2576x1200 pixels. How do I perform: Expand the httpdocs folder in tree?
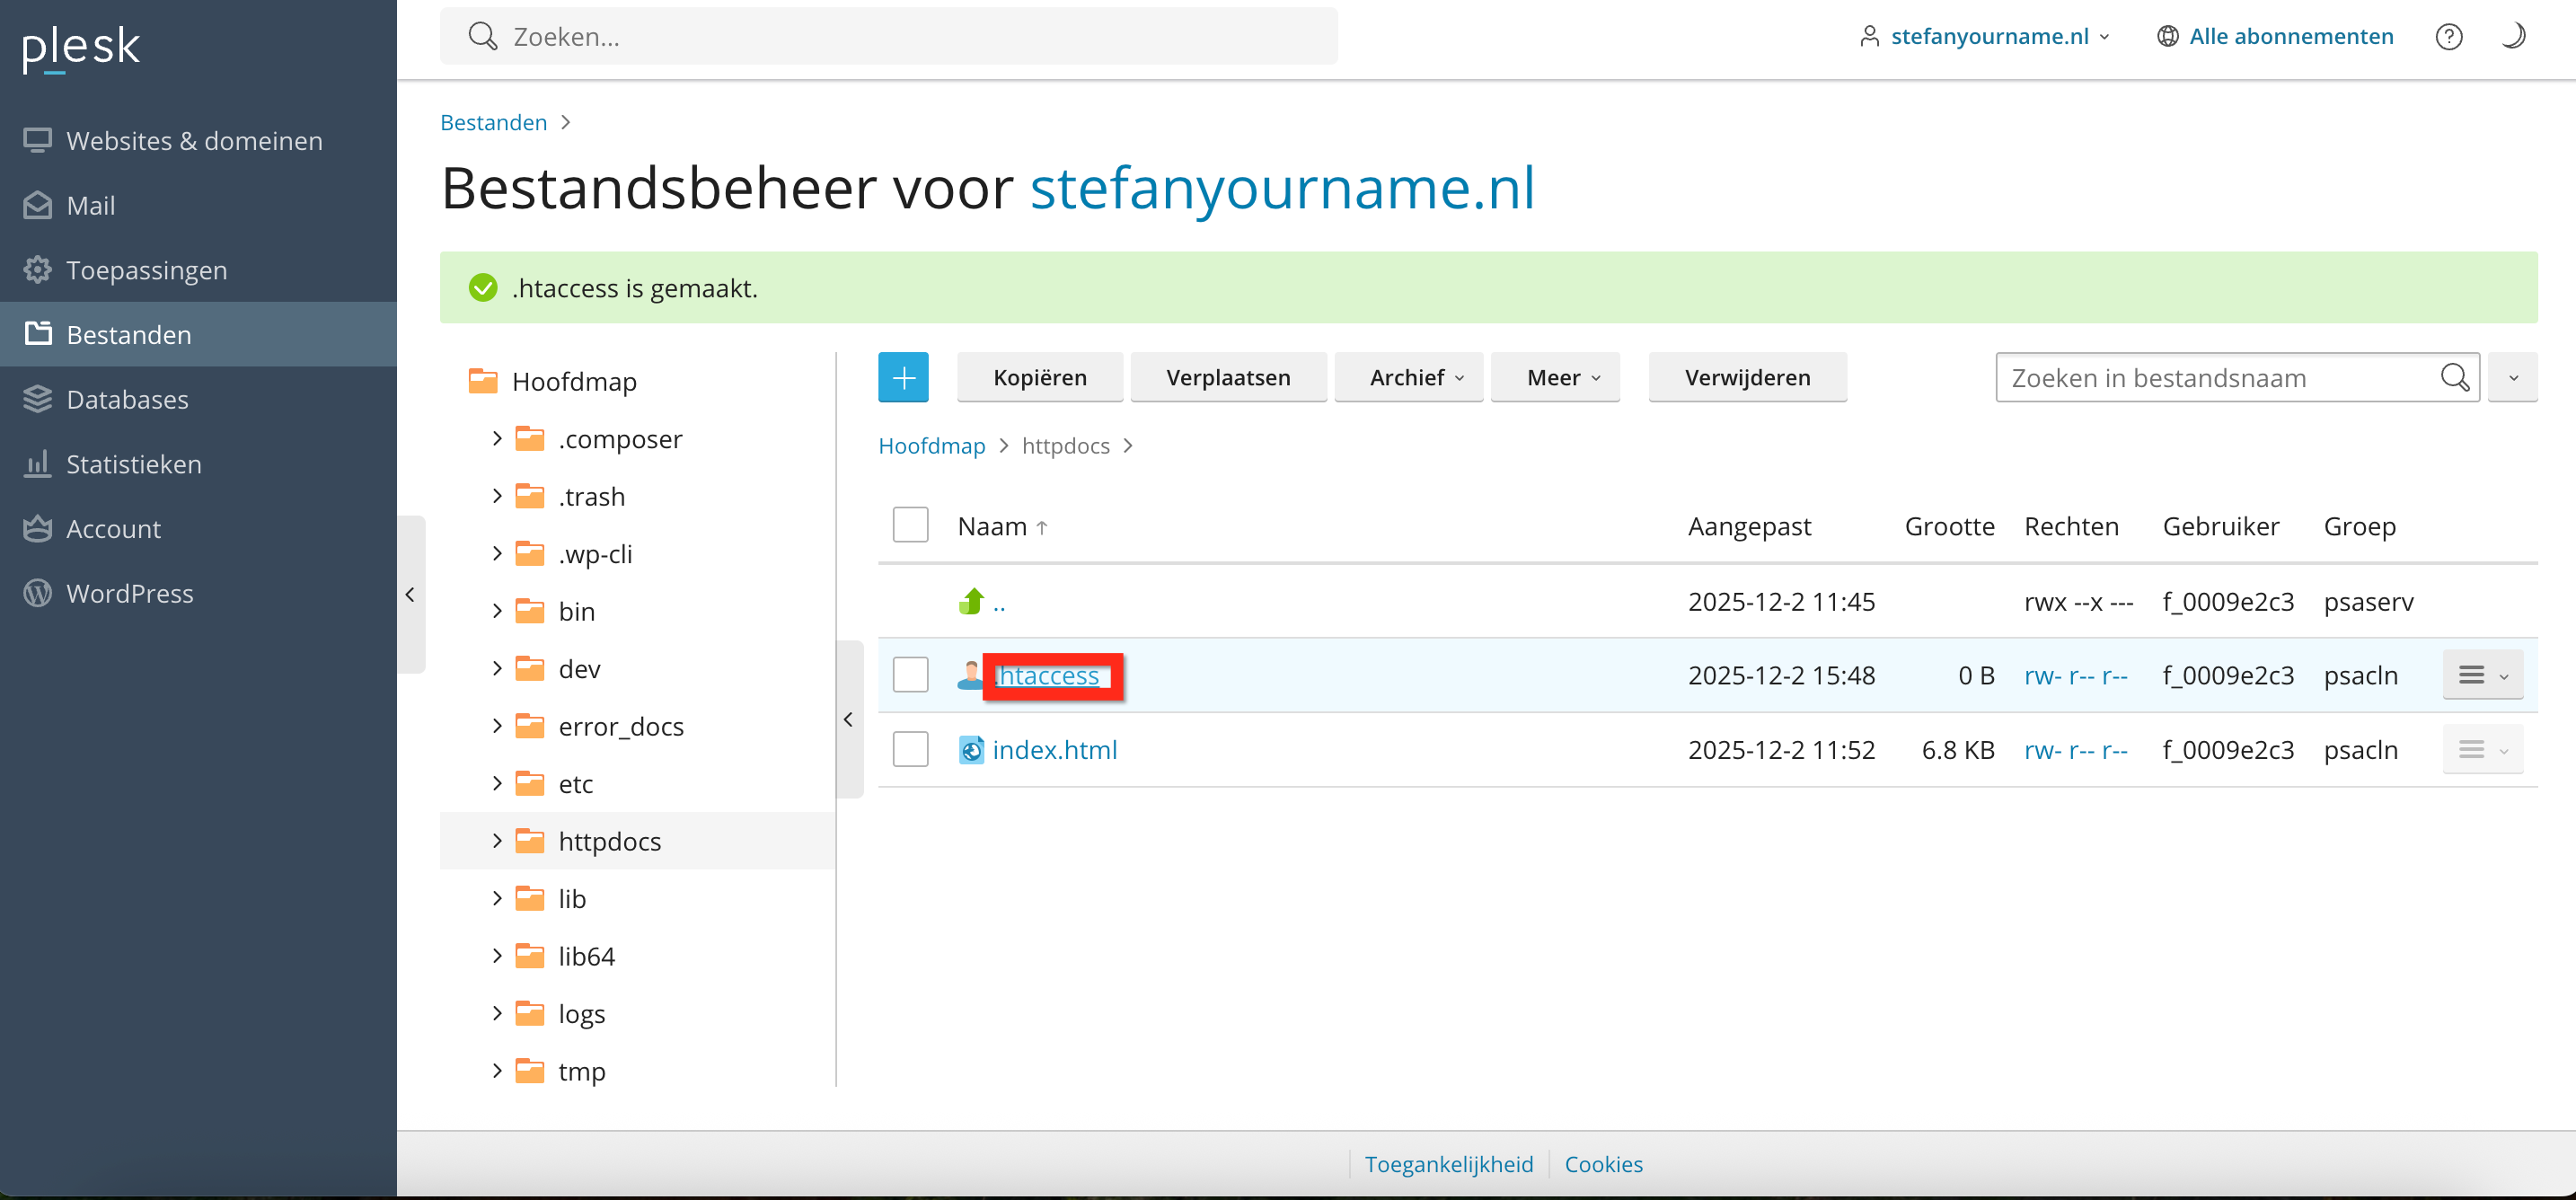click(x=497, y=841)
